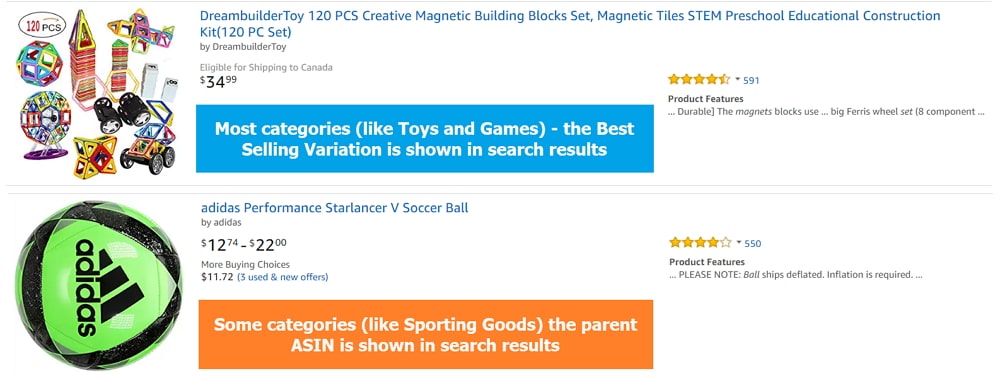Open the 550 customer reviews link
The height and width of the screenshot is (376, 1000).
[753, 243]
